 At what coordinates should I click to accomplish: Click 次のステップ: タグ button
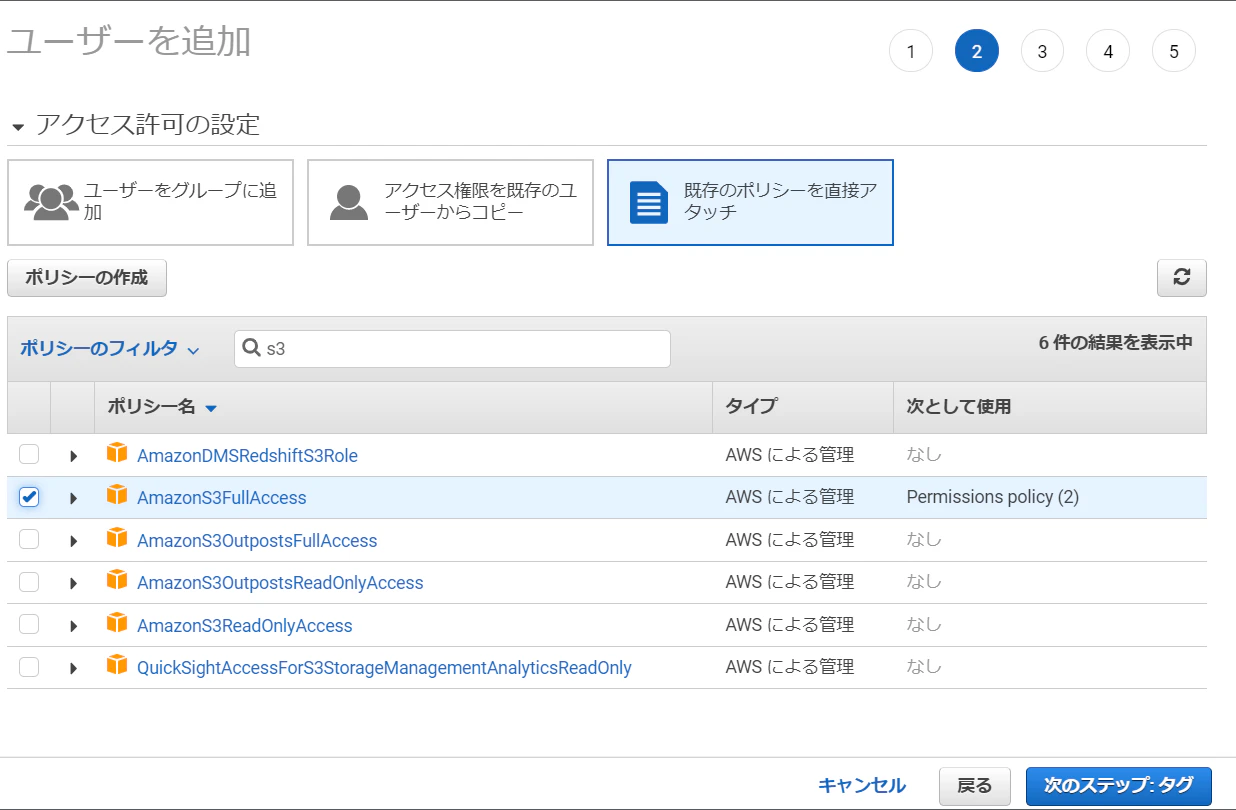coord(1119,786)
